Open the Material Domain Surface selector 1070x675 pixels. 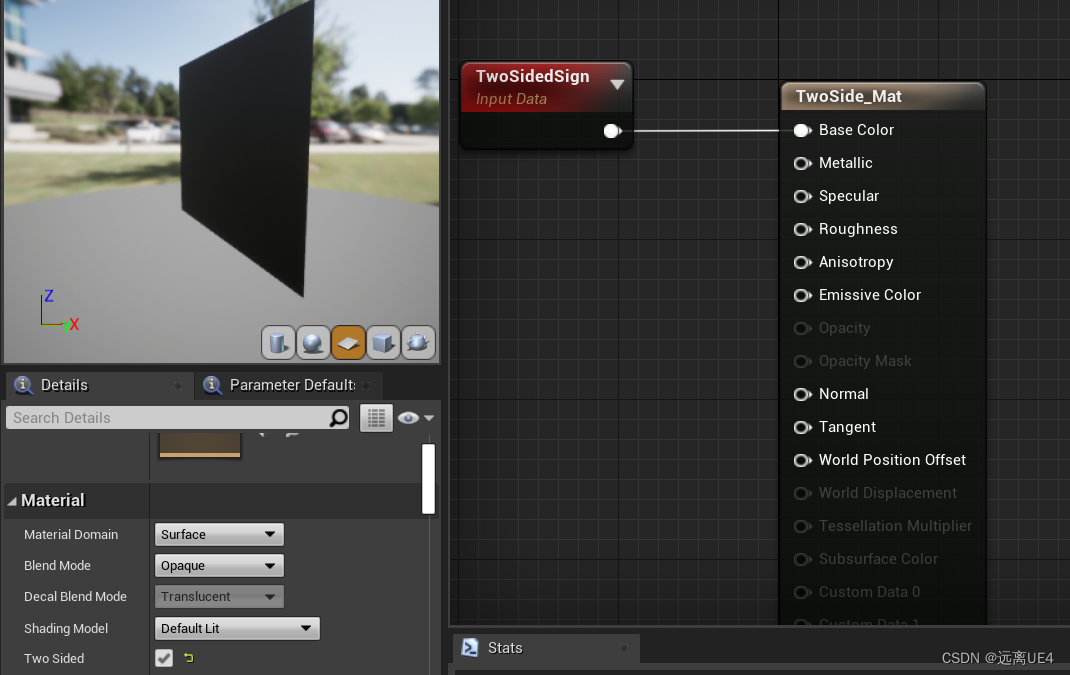(x=218, y=534)
